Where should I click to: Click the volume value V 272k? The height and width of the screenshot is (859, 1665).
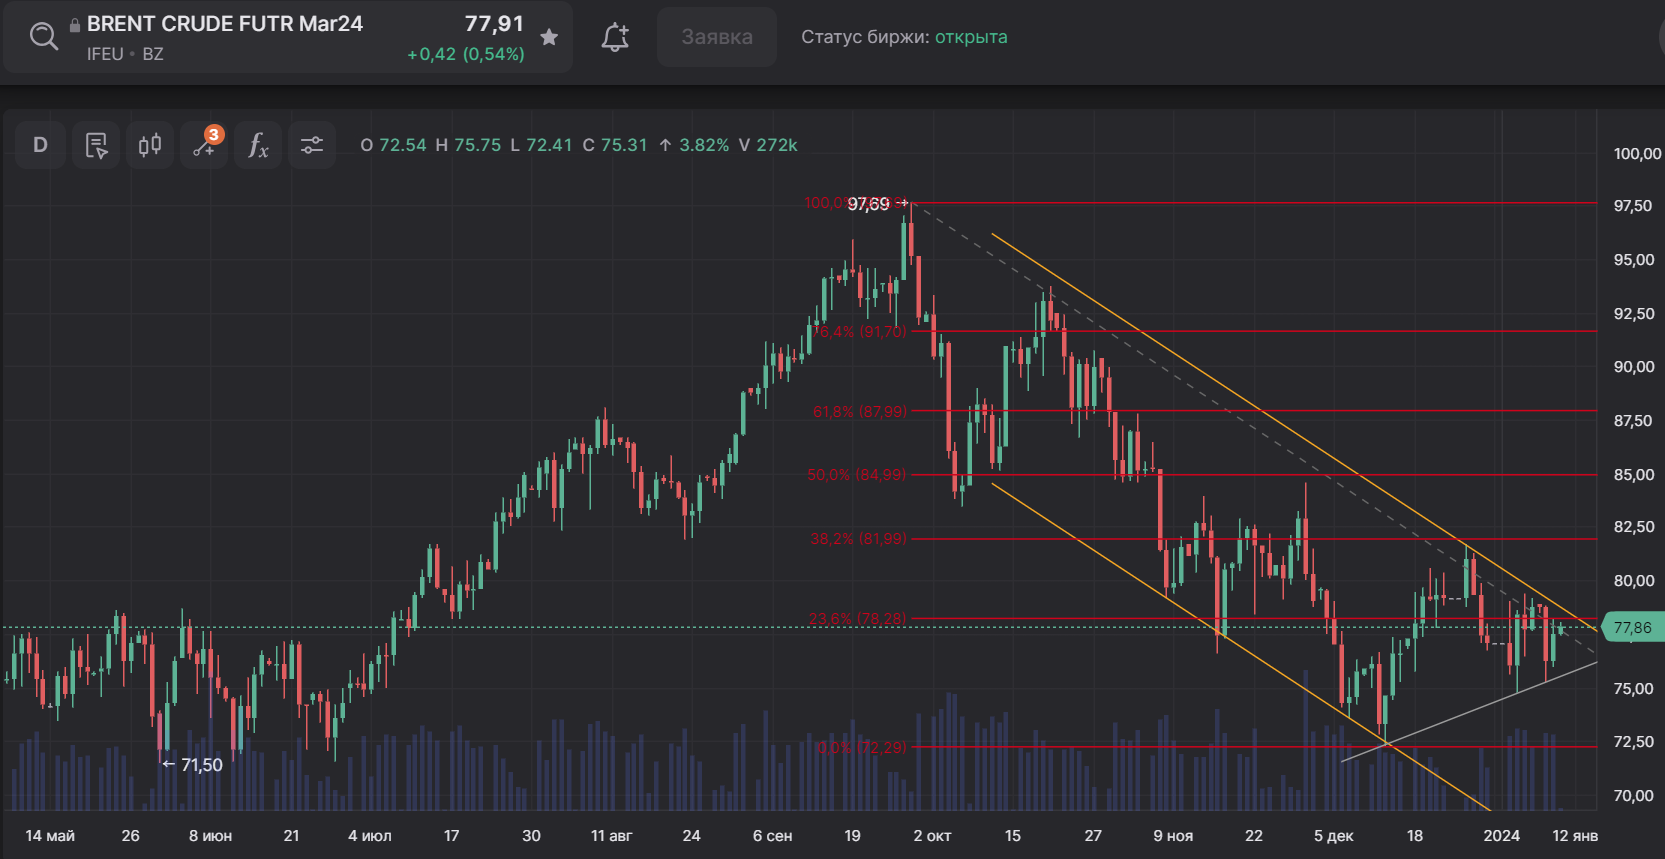click(768, 145)
